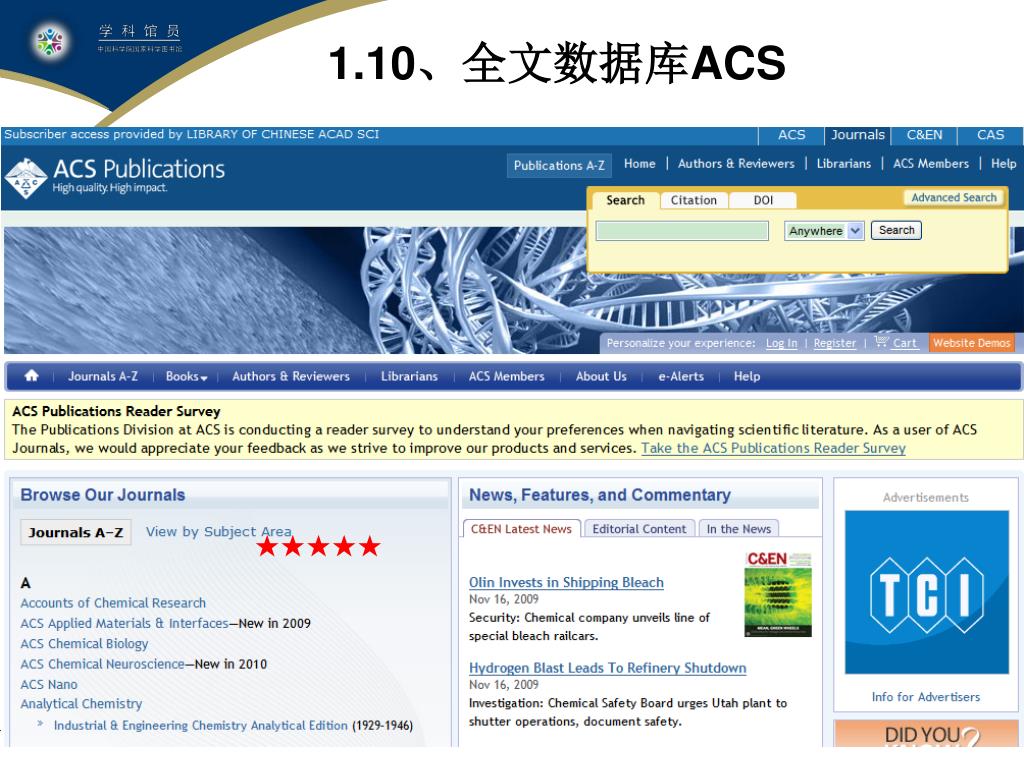The height and width of the screenshot is (768, 1024).
Task: Click the Search button next to Anywhere
Action: tap(896, 230)
